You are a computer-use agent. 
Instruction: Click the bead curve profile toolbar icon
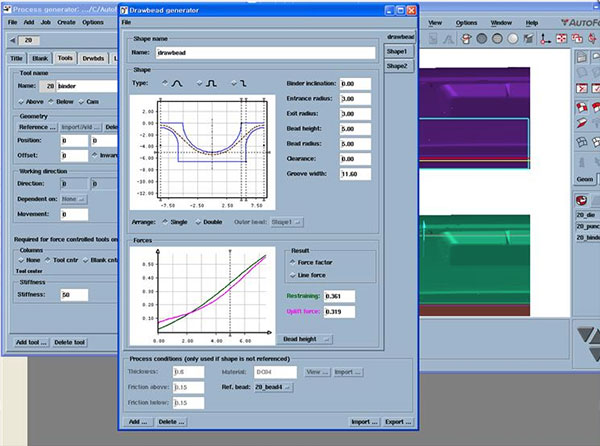click(x=448, y=39)
